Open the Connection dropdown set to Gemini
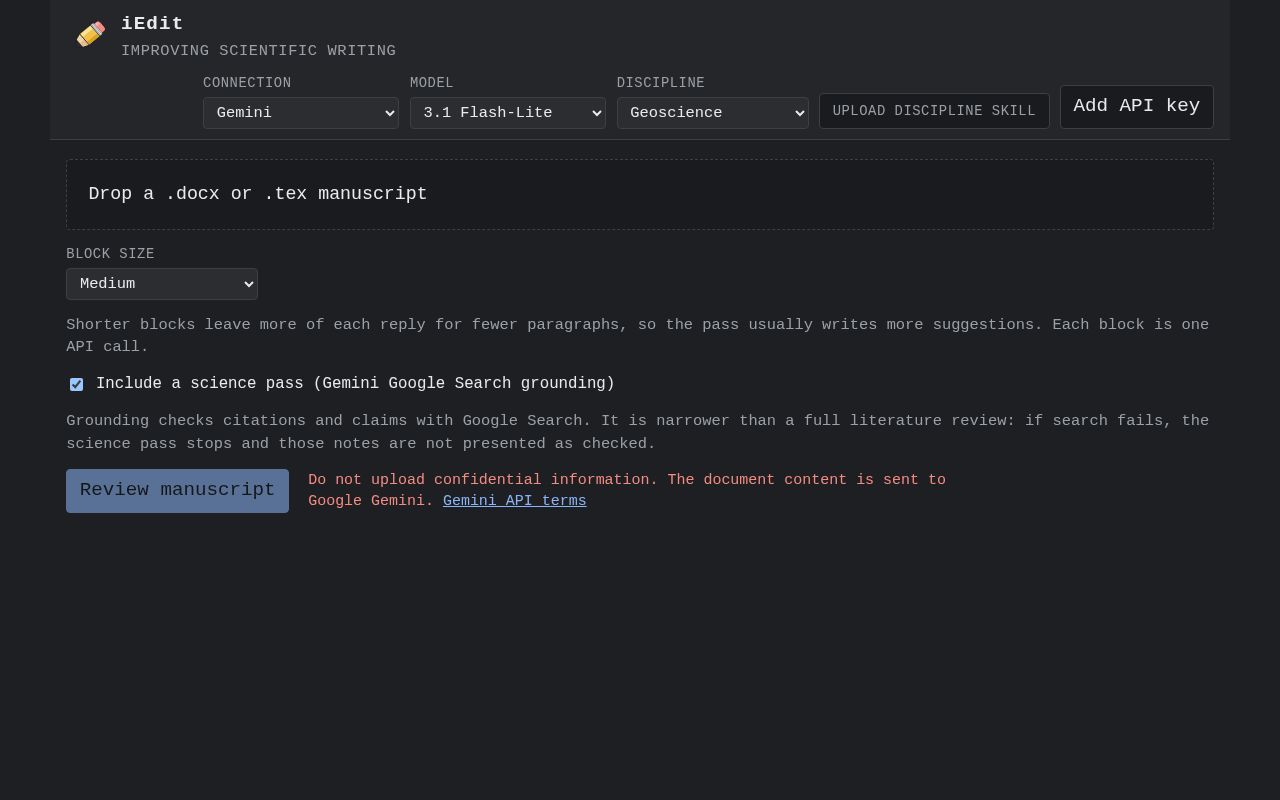The image size is (1280, 800). tap(301, 113)
